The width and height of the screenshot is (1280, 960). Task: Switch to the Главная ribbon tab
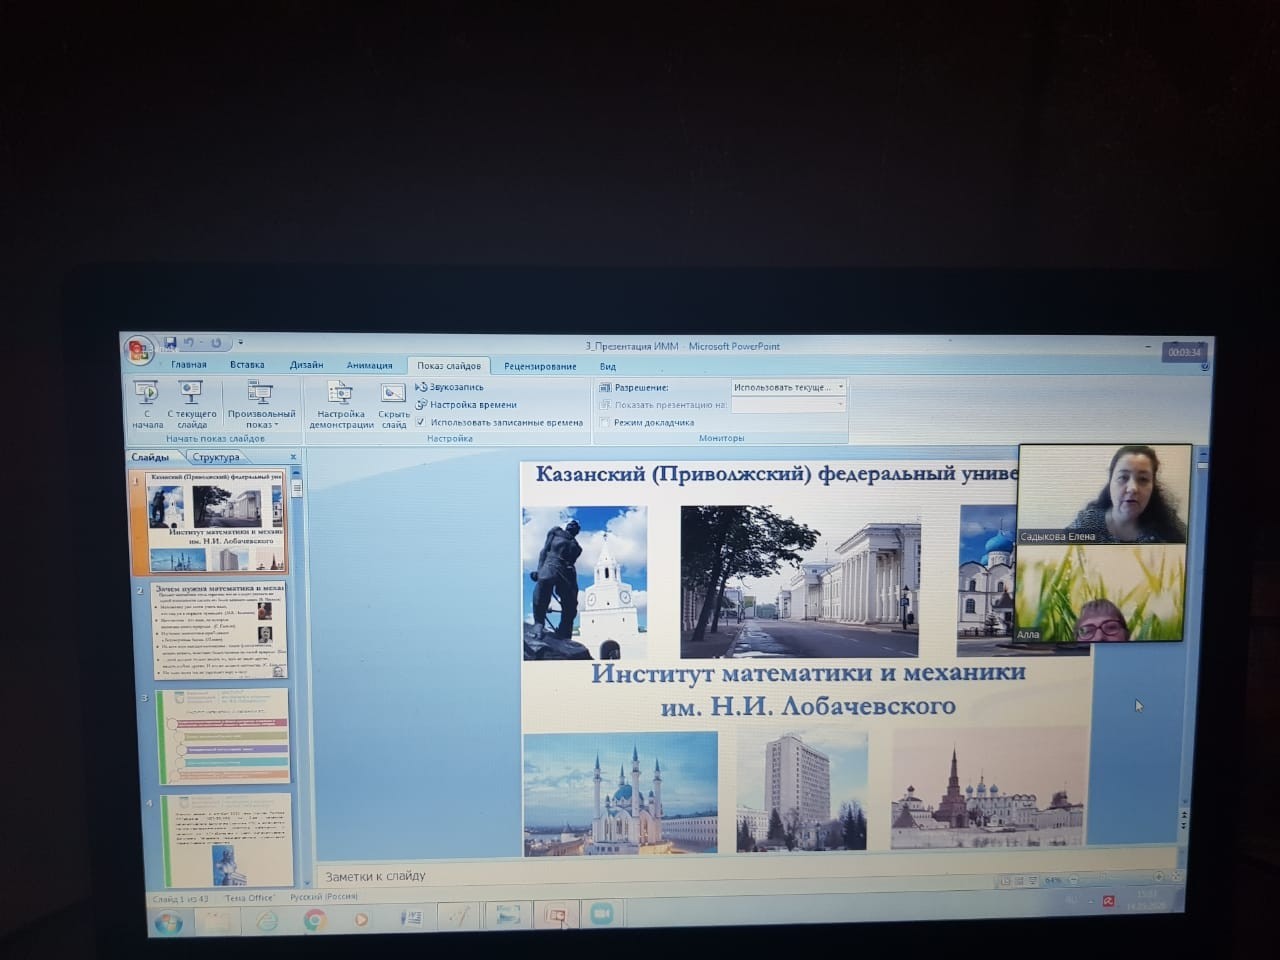189,365
